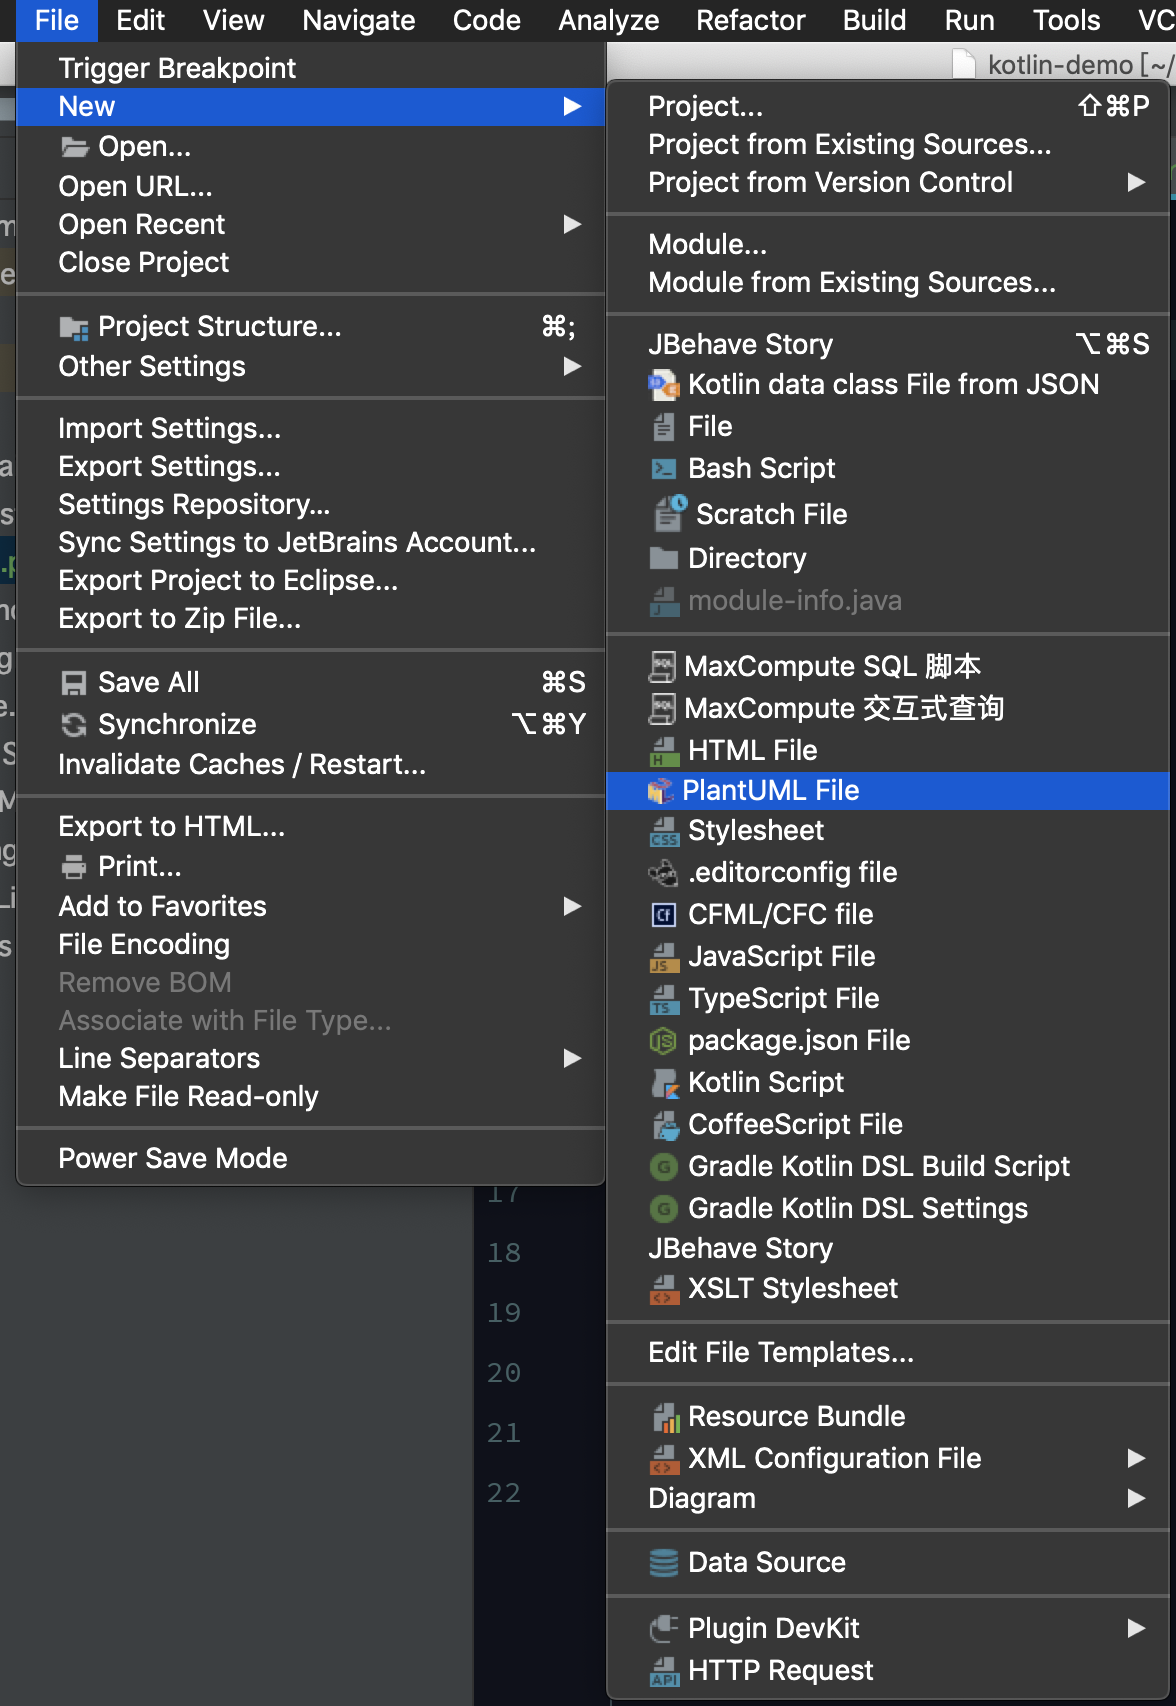Open the View menu
The width and height of the screenshot is (1176, 1706).
(233, 20)
